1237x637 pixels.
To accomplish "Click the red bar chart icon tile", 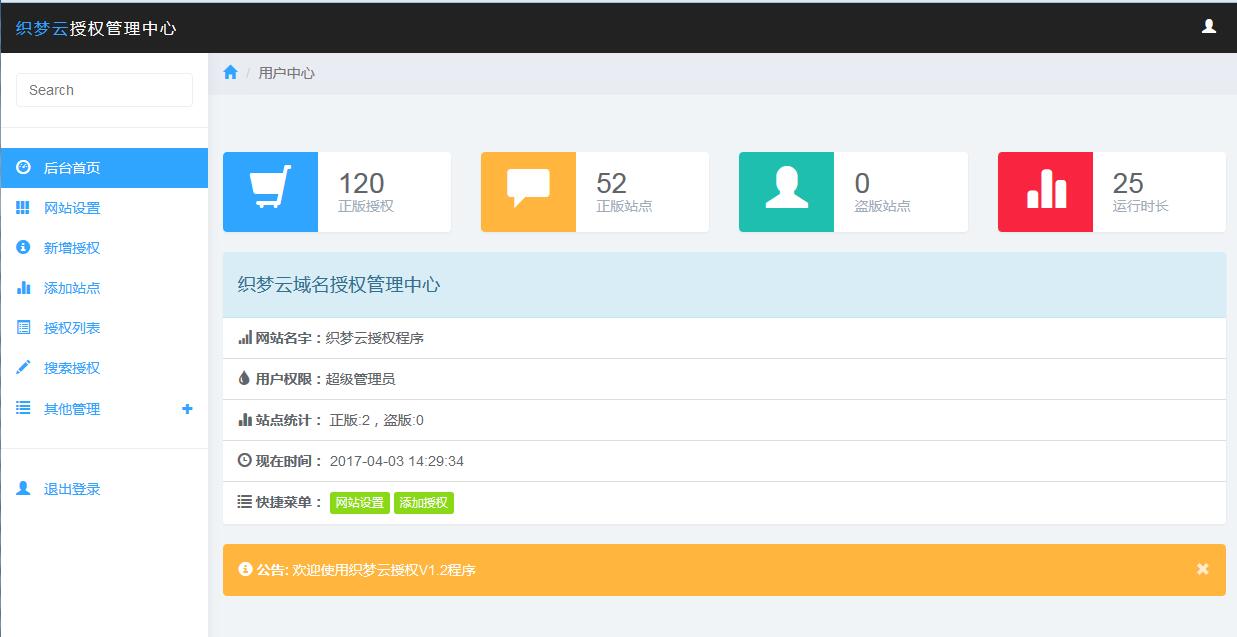I will (x=1045, y=192).
